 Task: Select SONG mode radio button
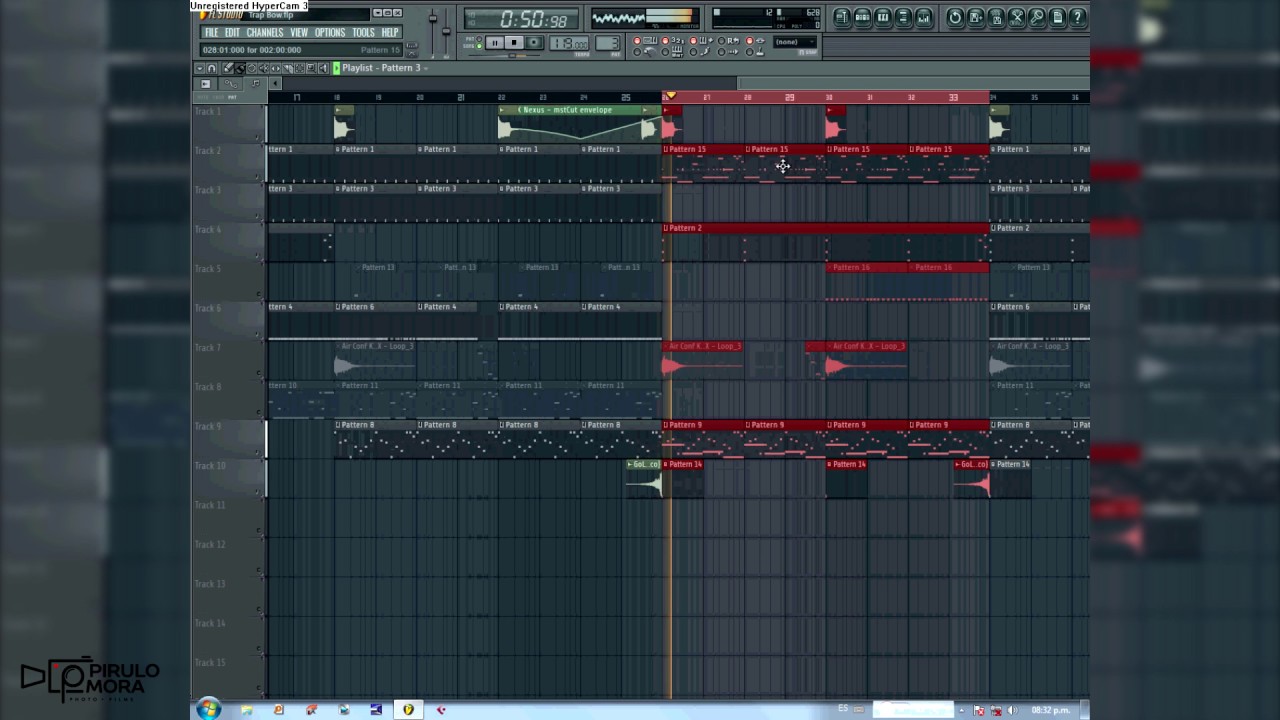479,46
